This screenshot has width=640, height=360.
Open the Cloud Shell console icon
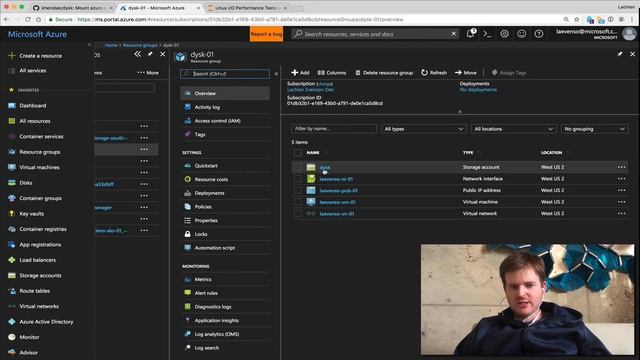487,34
